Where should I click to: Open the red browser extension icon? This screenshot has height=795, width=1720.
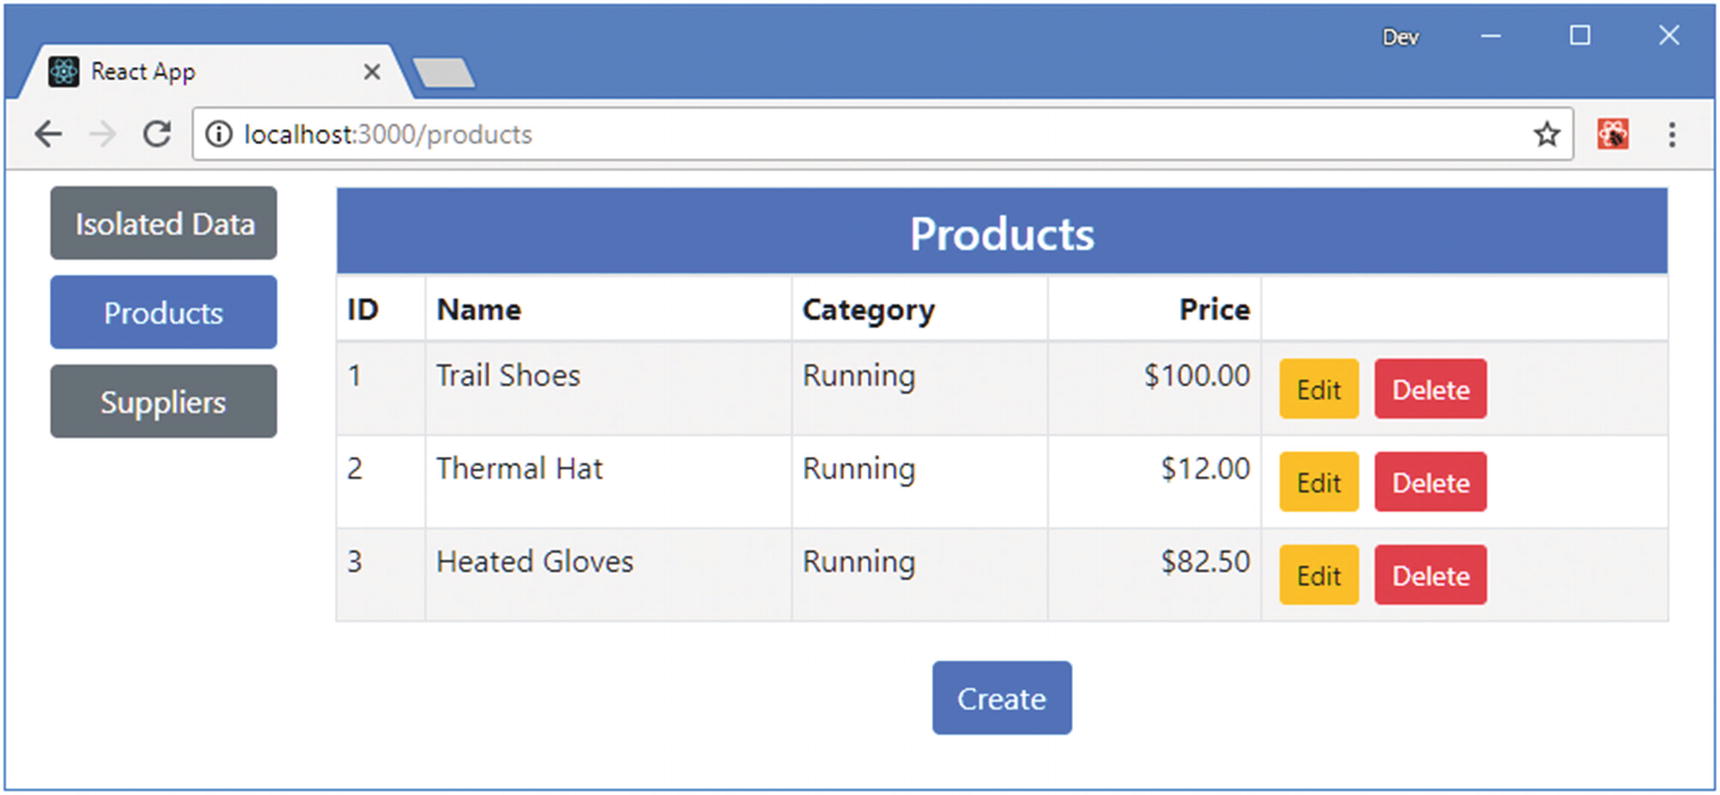(1612, 134)
